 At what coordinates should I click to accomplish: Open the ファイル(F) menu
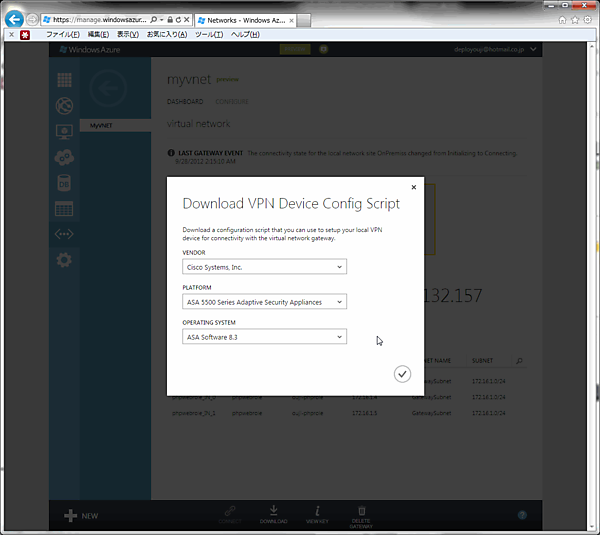tap(63, 34)
